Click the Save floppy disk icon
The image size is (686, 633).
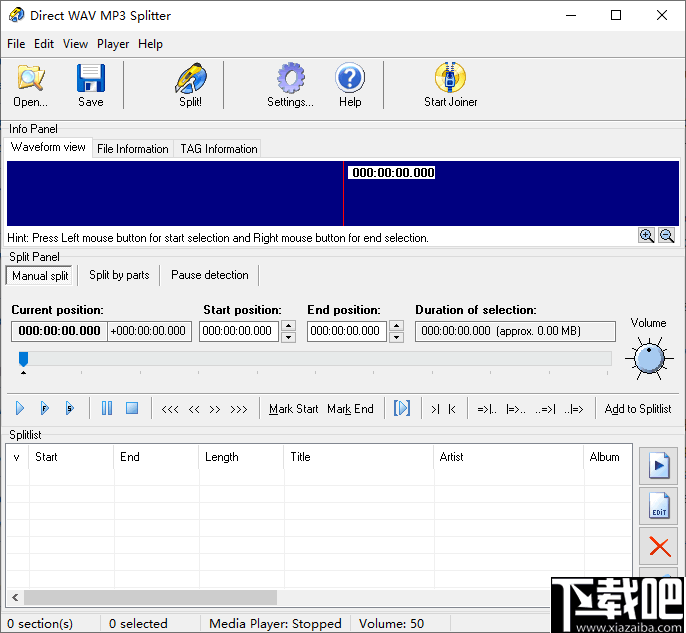point(91,86)
